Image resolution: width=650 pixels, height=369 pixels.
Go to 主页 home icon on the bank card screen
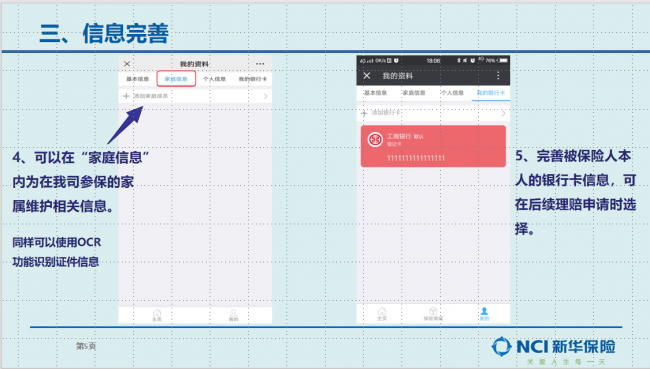[x=382, y=314]
